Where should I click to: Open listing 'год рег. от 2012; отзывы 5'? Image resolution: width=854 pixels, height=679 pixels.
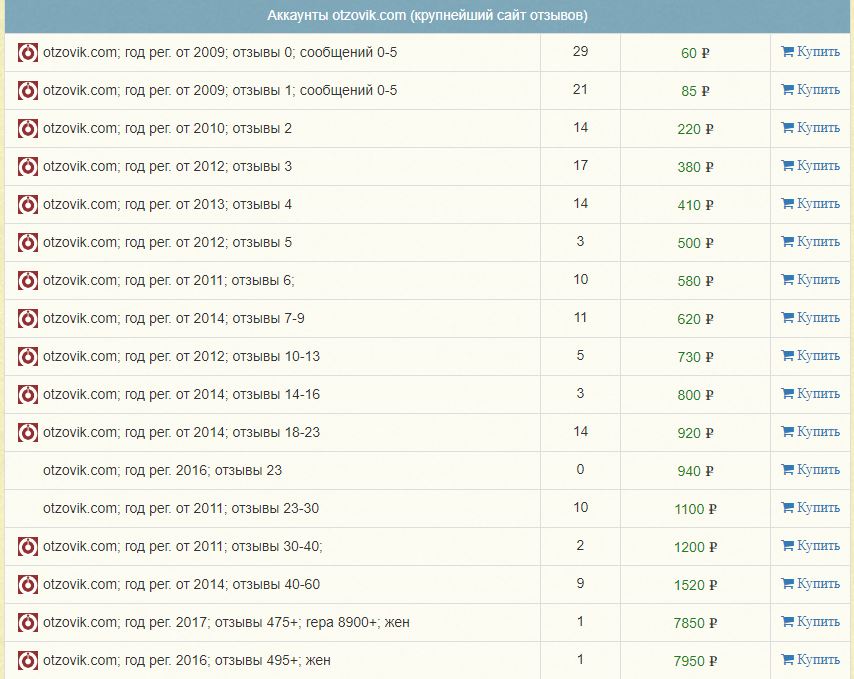tap(167, 242)
